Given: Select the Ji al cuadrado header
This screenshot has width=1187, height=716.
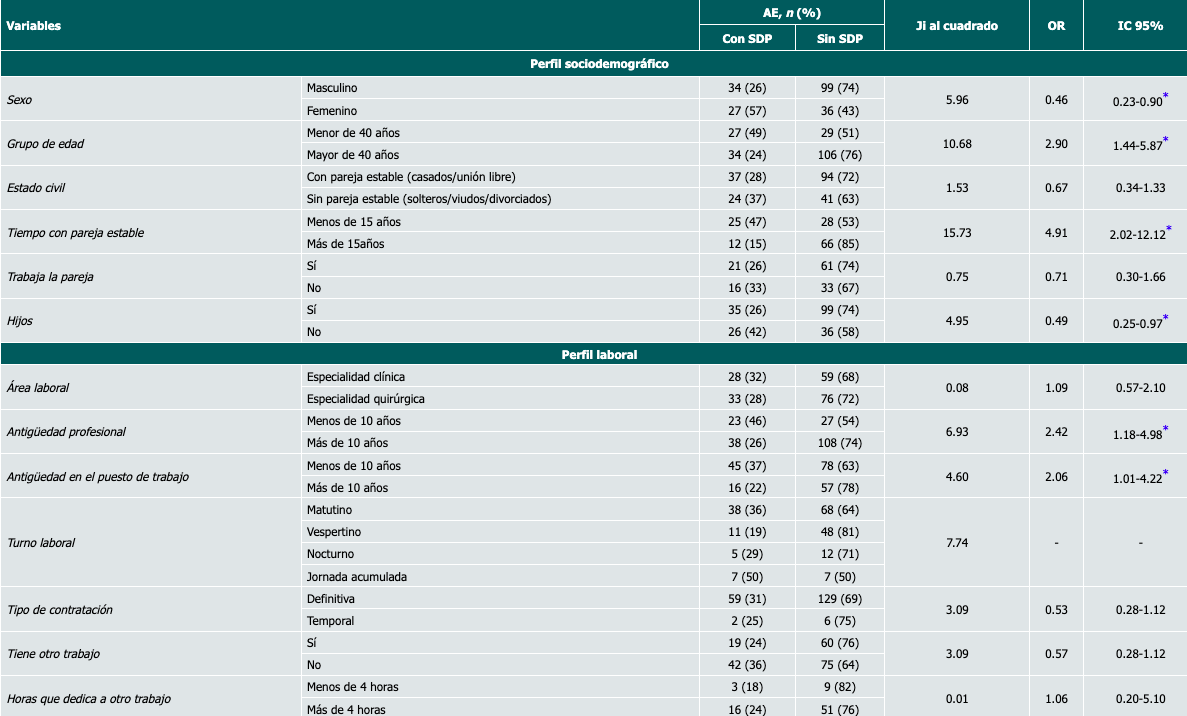Looking at the screenshot, I should click(956, 26).
